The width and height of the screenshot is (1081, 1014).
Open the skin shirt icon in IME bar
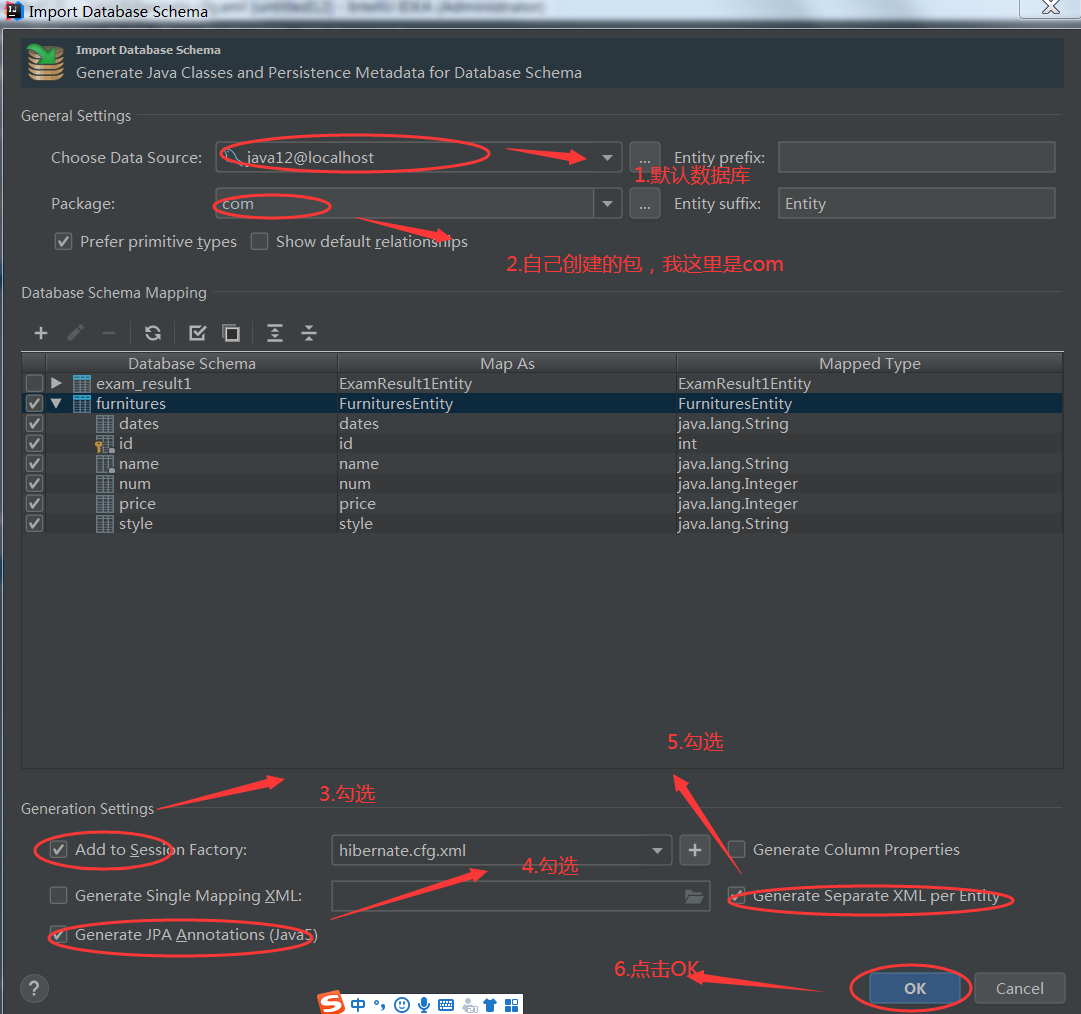coord(490,1005)
